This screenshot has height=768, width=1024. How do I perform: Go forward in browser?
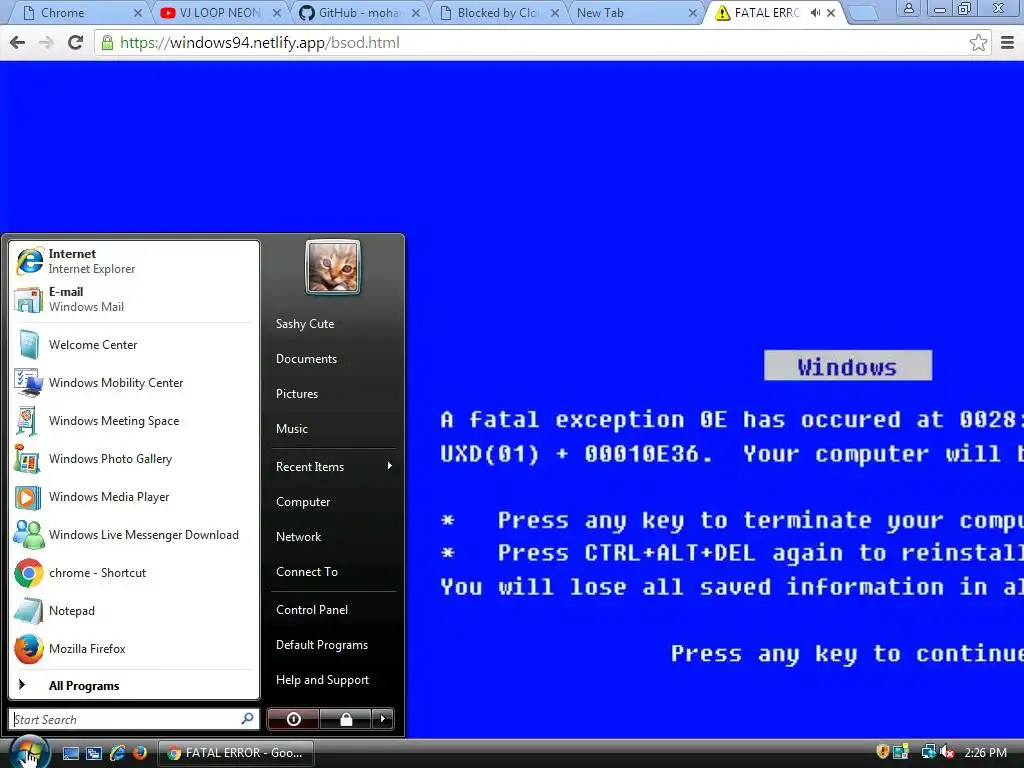46,42
